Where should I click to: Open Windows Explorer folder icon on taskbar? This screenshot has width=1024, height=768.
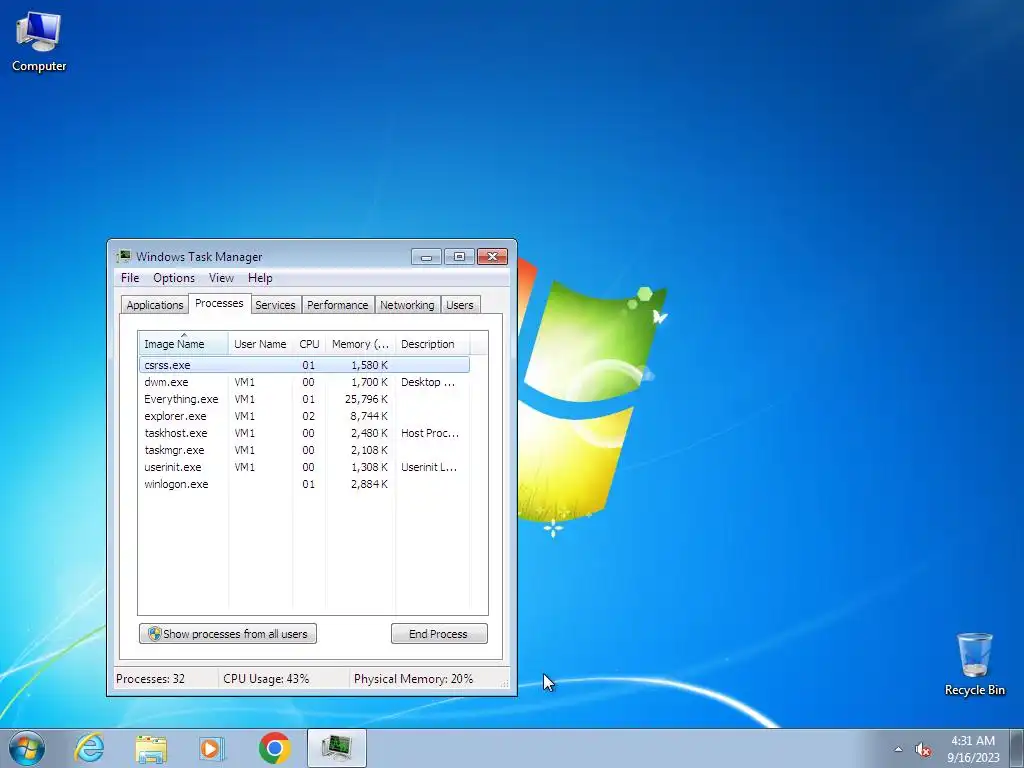[151, 748]
